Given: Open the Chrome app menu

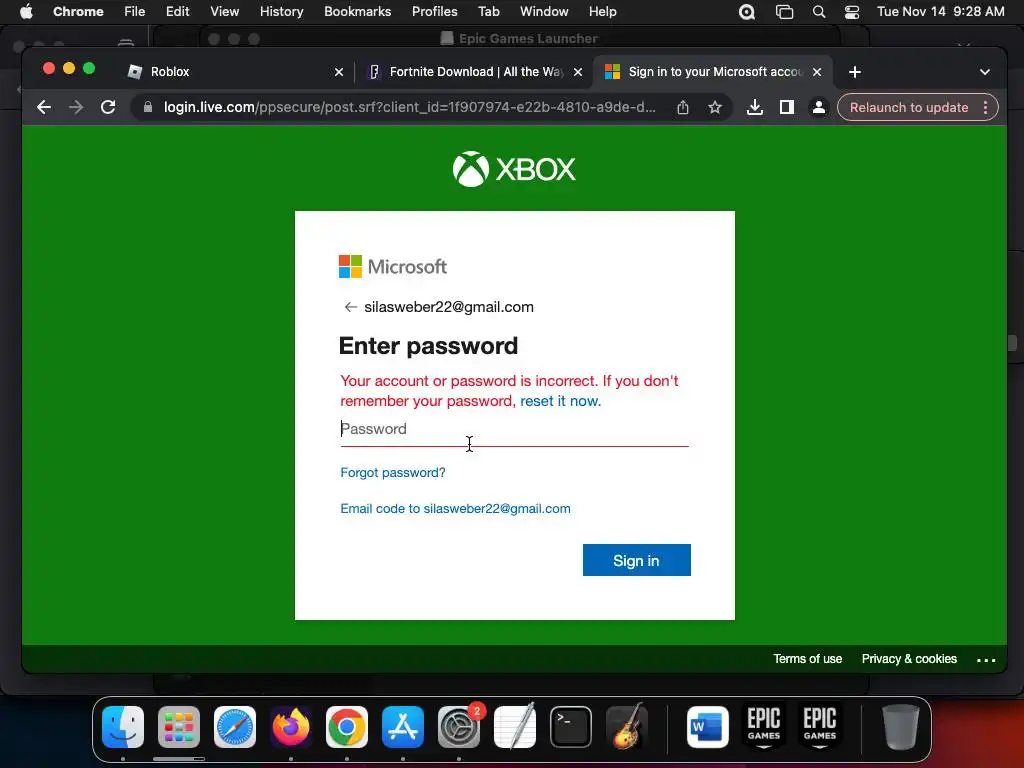Looking at the screenshot, I should (x=78, y=12).
